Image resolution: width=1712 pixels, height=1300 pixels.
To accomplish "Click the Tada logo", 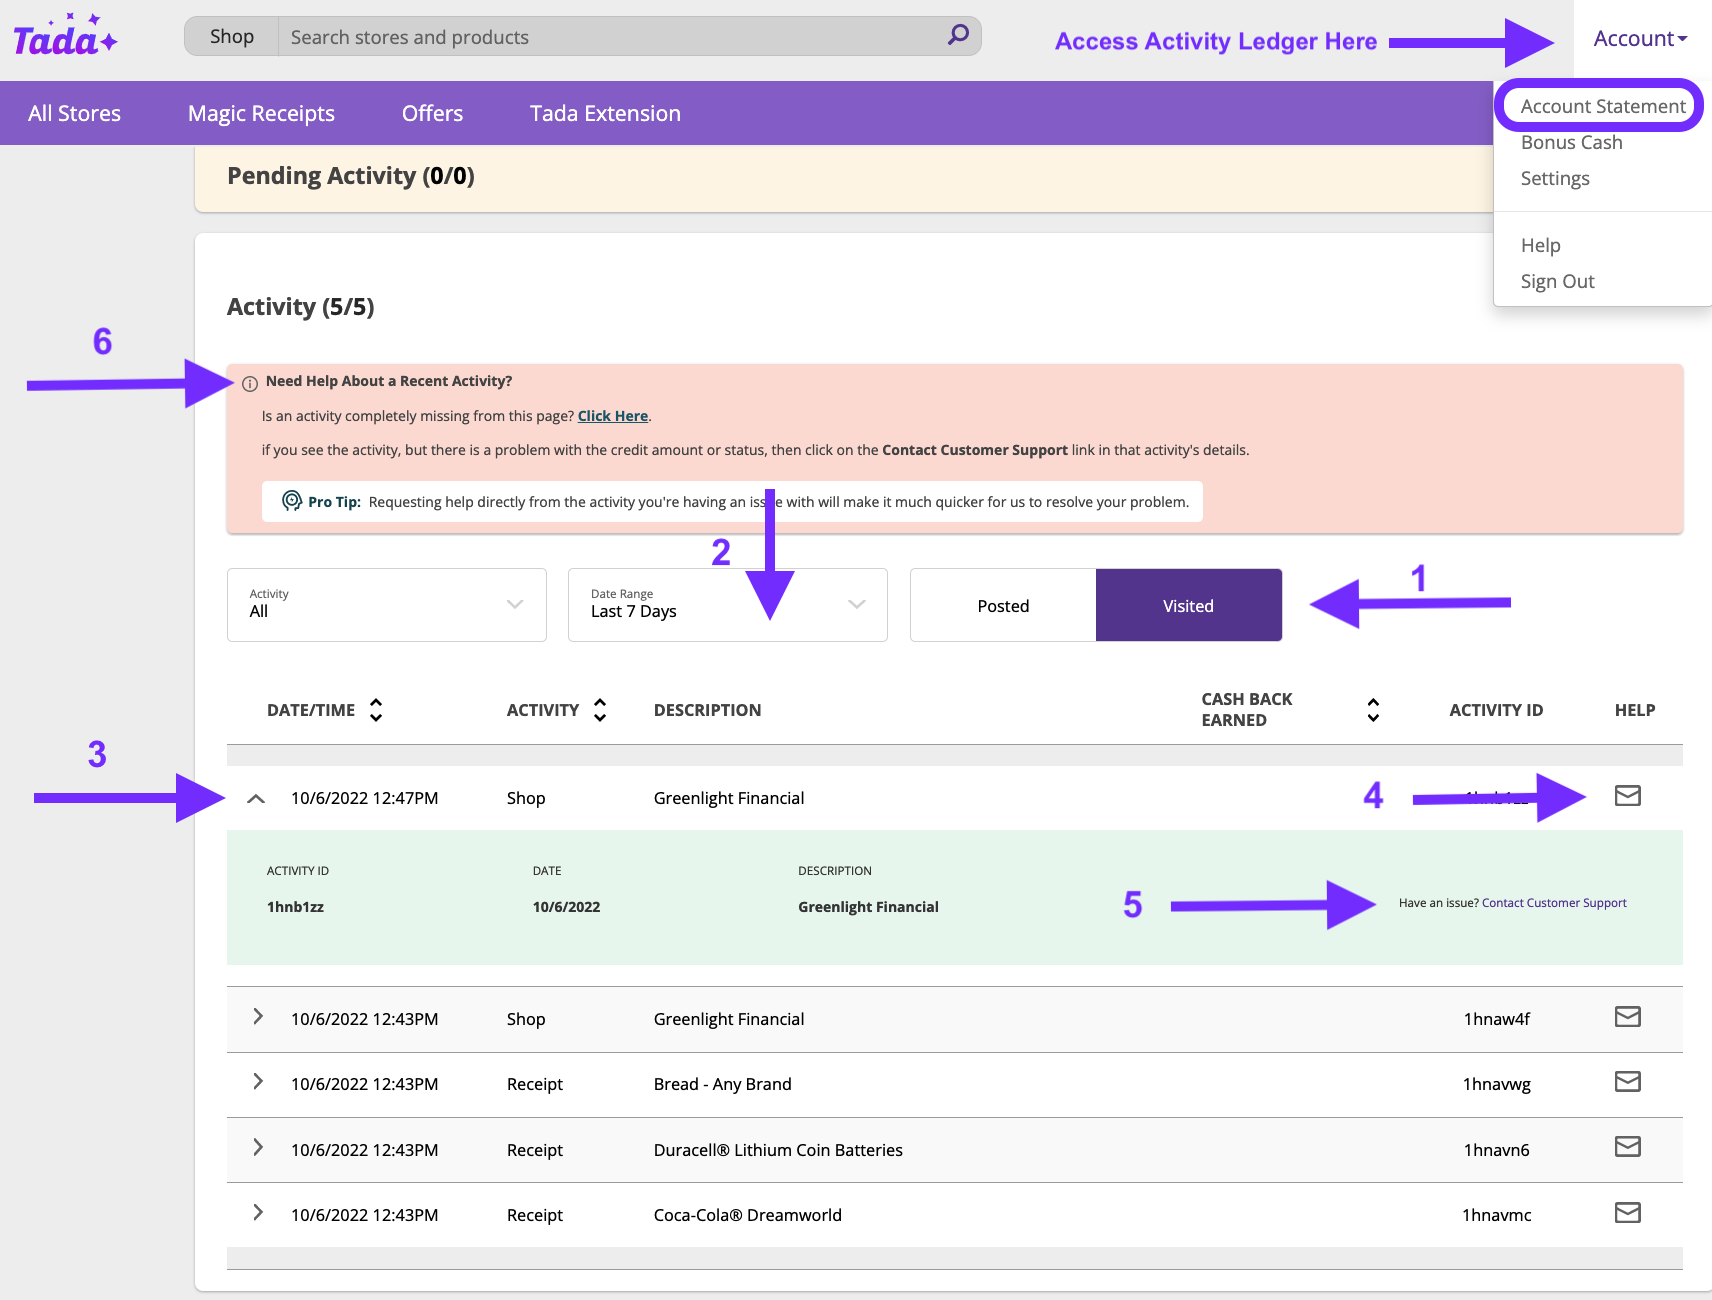I will [66, 37].
